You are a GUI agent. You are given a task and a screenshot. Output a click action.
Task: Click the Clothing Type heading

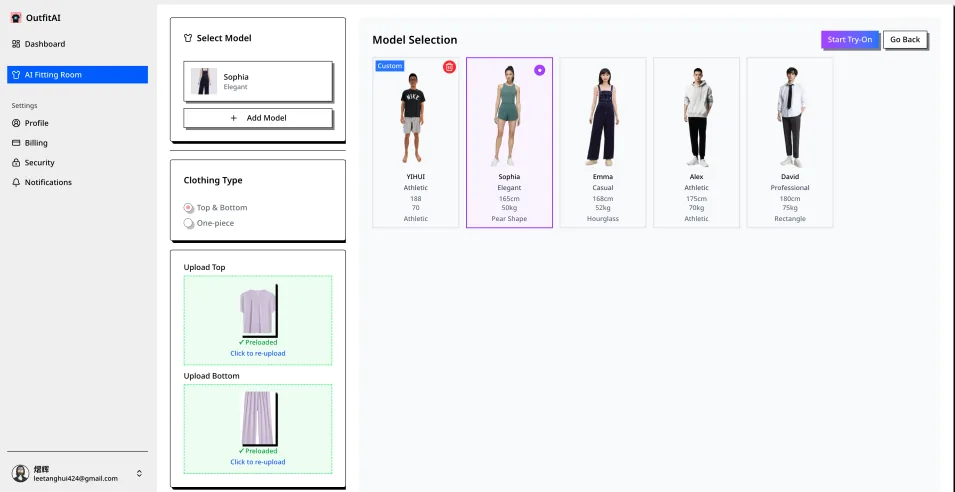pyautogui.click(x=213, y=180)
